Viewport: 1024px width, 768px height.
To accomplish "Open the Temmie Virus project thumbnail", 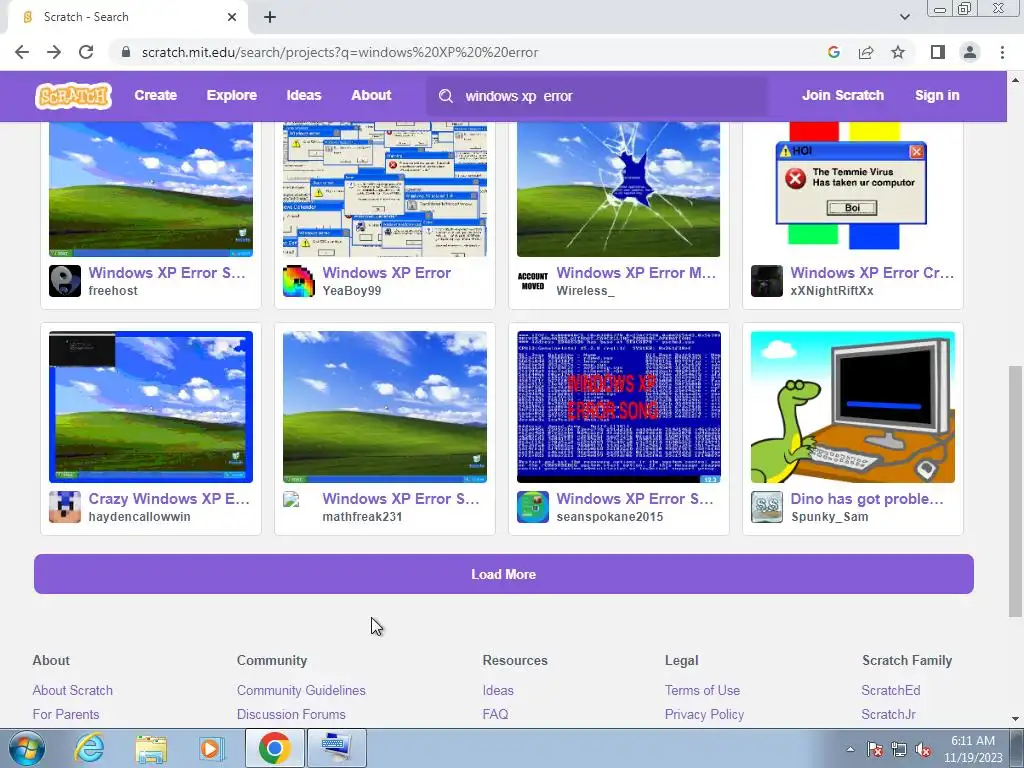I will (x=852, y=189).
